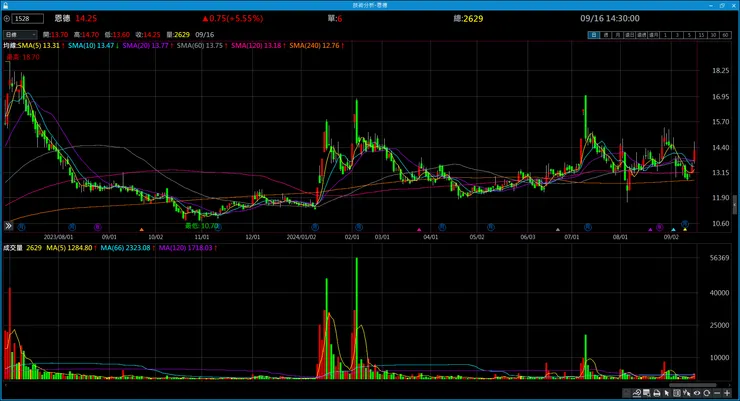
Task: Click the dimmed first icon in bottom toolbar
Action: [x=626, y=393]
